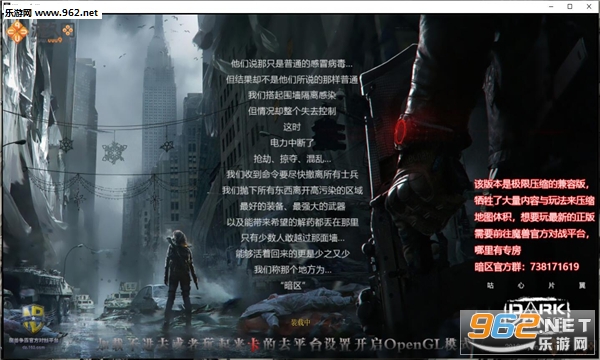600x360 pixels.
Task: Click the line '但结果却不是他们所说的那样普通'
Action: coord(292,80)
